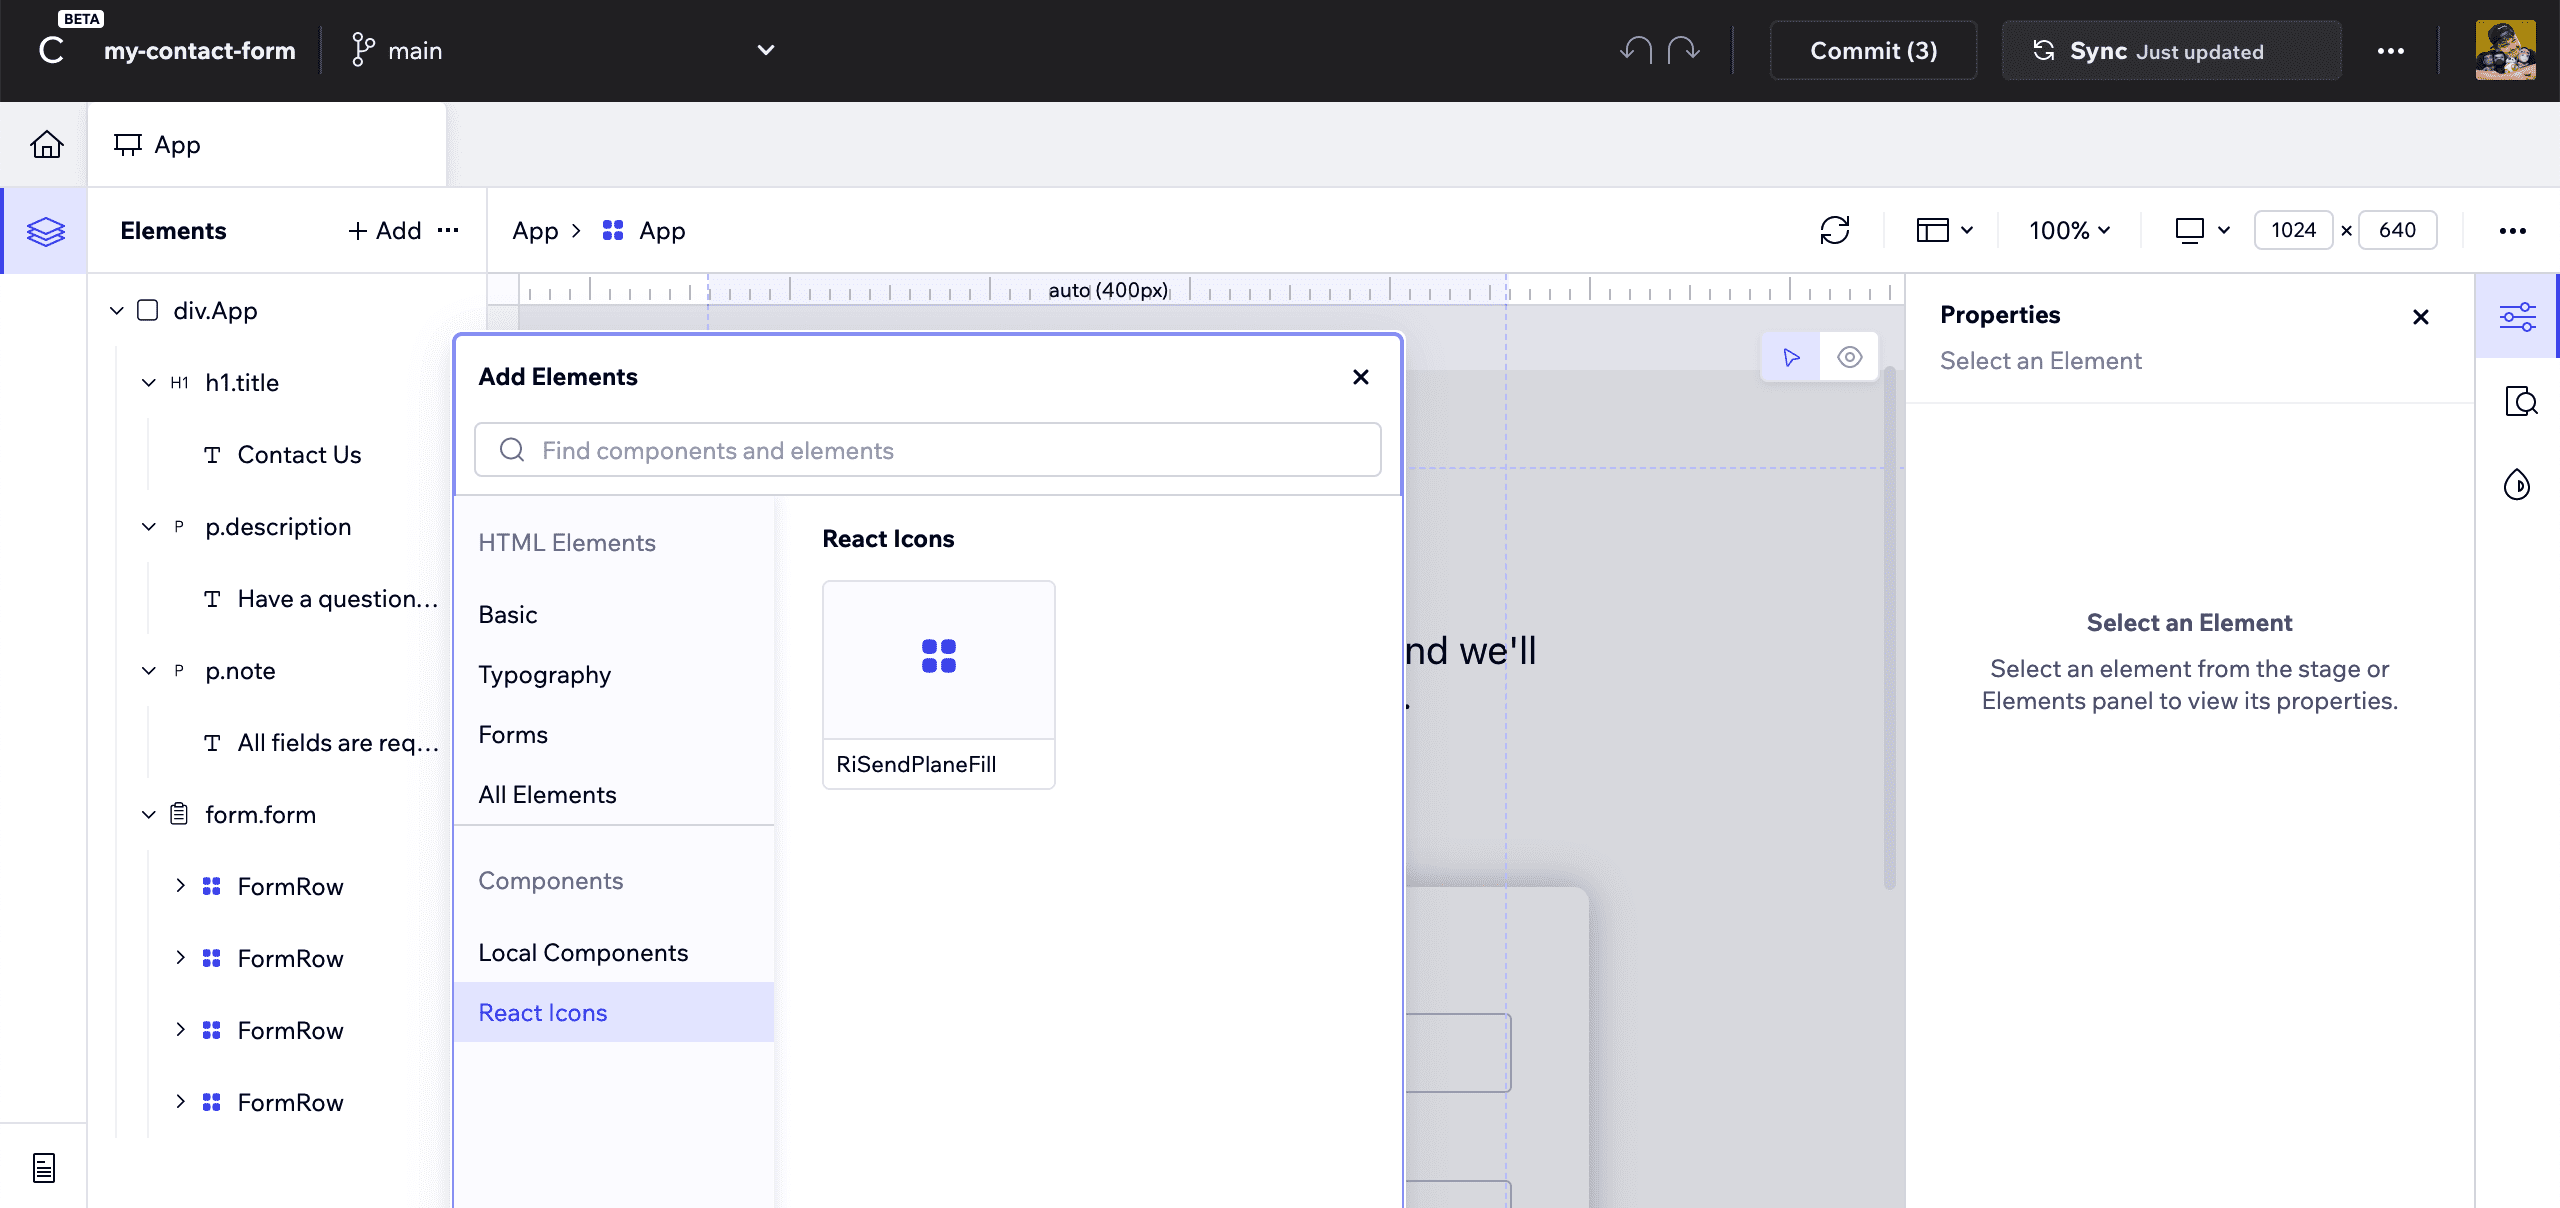The image size is (2560, 1208).
Task: Edit the stage height 640 field
Action: [x=2397, y=230]
